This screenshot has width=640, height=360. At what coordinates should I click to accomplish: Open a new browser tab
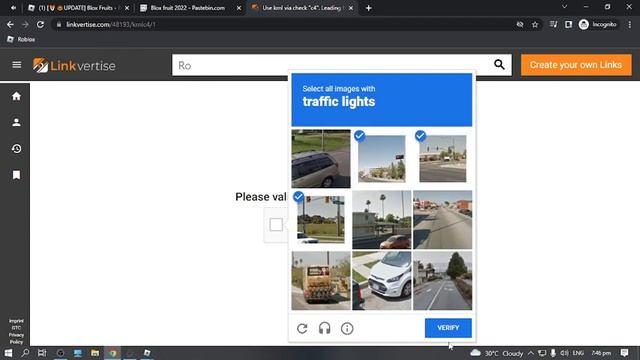(x=369, y=8)
